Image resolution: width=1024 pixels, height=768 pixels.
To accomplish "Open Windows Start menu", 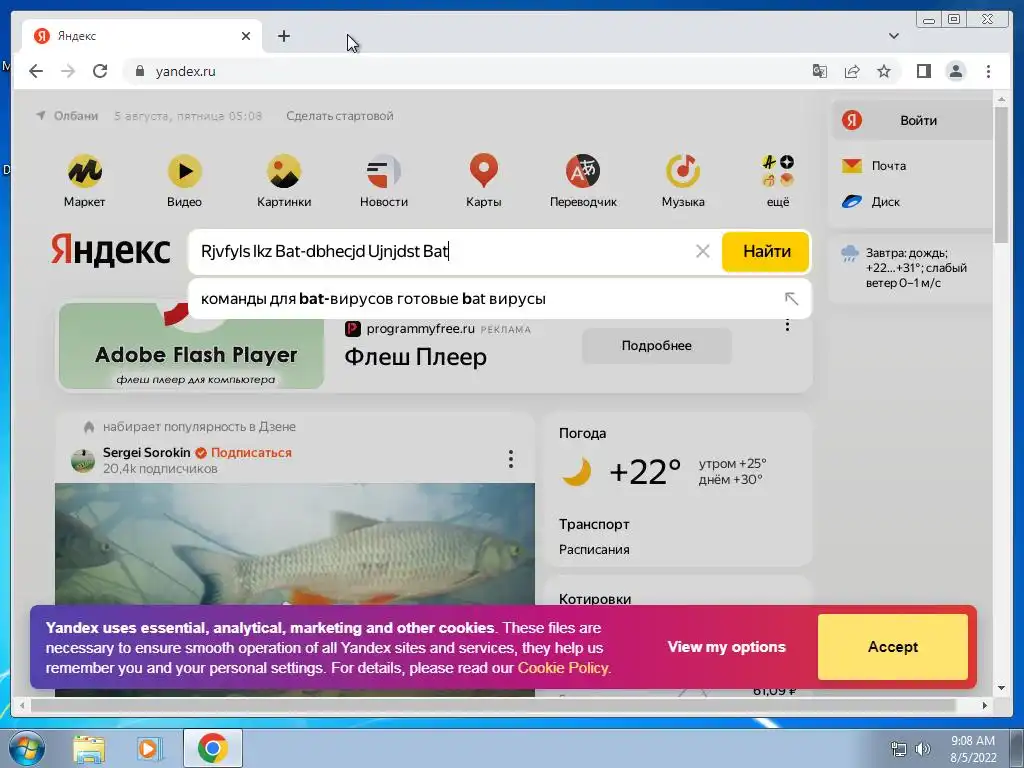I will tap(25, 748).
